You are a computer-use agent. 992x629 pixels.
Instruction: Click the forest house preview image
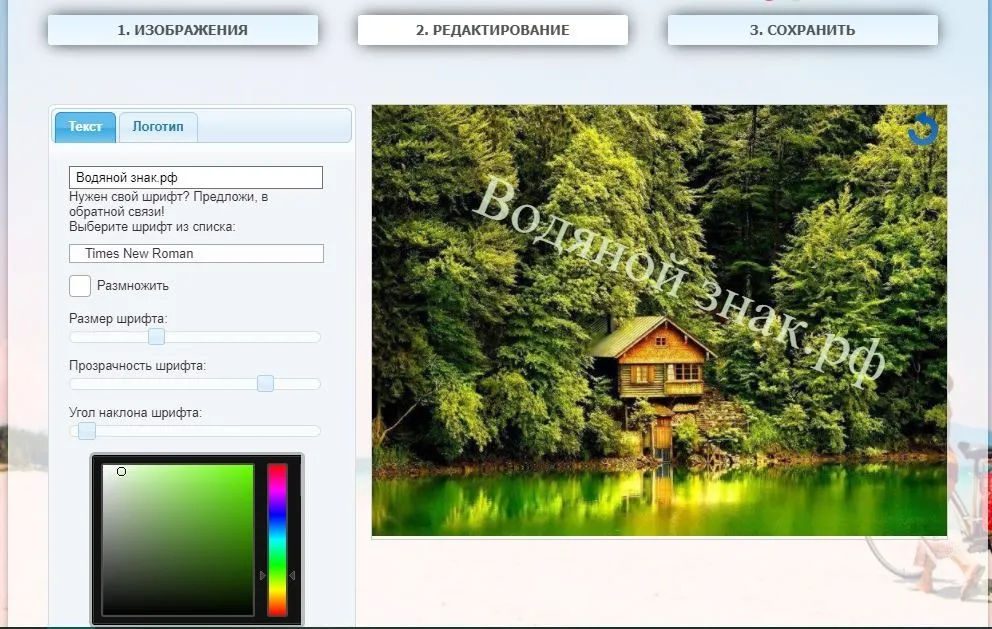click(659, 320)
